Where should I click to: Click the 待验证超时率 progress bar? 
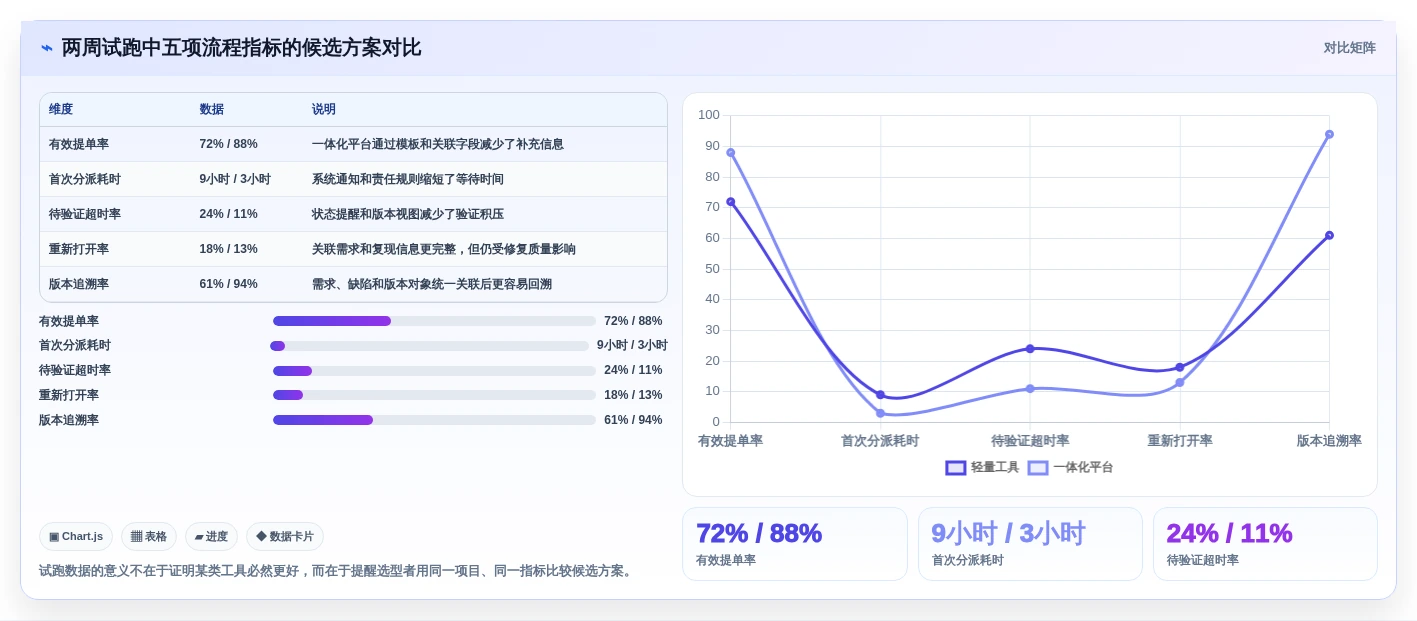(x=434, y=371)
